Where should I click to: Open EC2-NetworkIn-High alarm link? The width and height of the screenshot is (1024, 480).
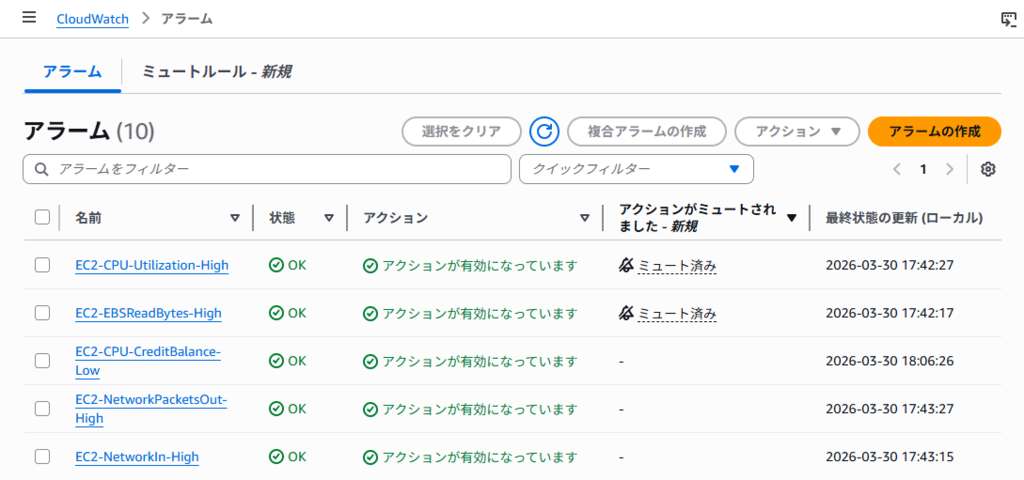tap(137, 456)
